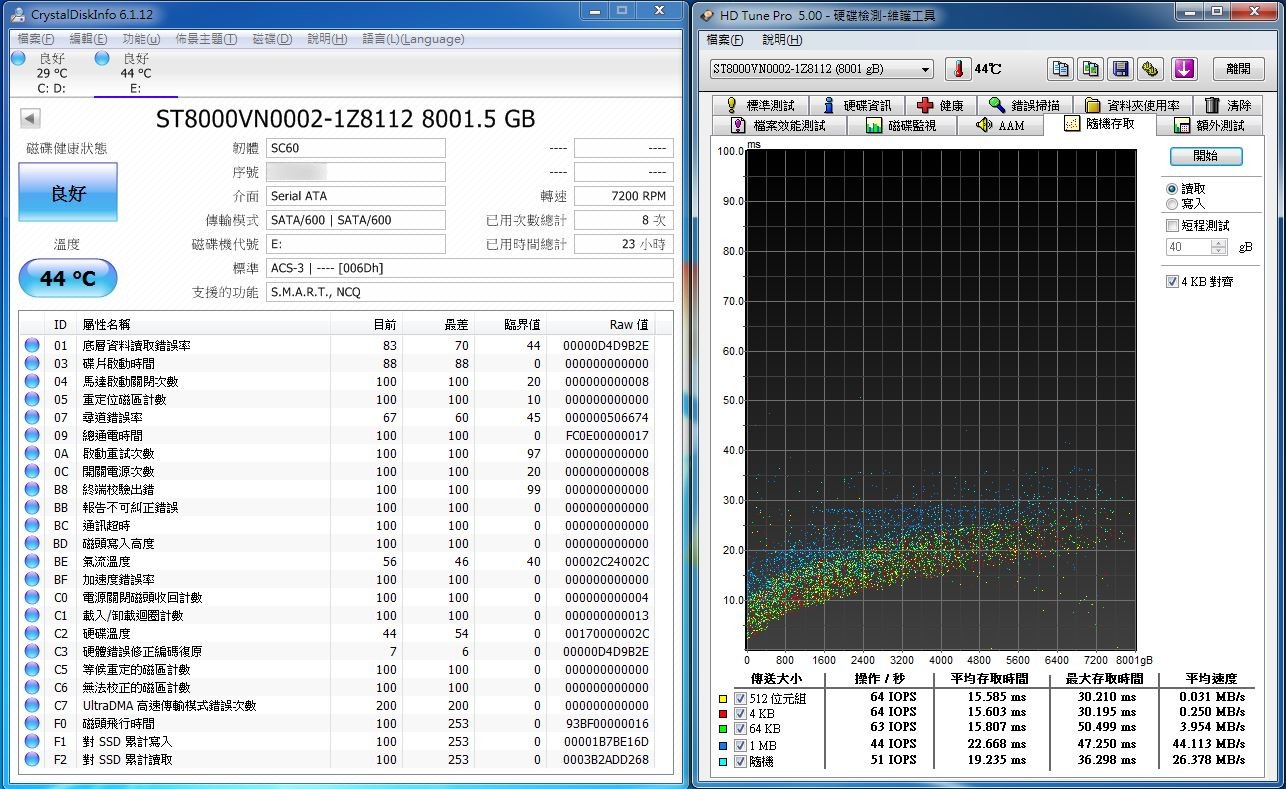Switch to the AAM tab
1286x789 pixels.
click(1000, 125)
